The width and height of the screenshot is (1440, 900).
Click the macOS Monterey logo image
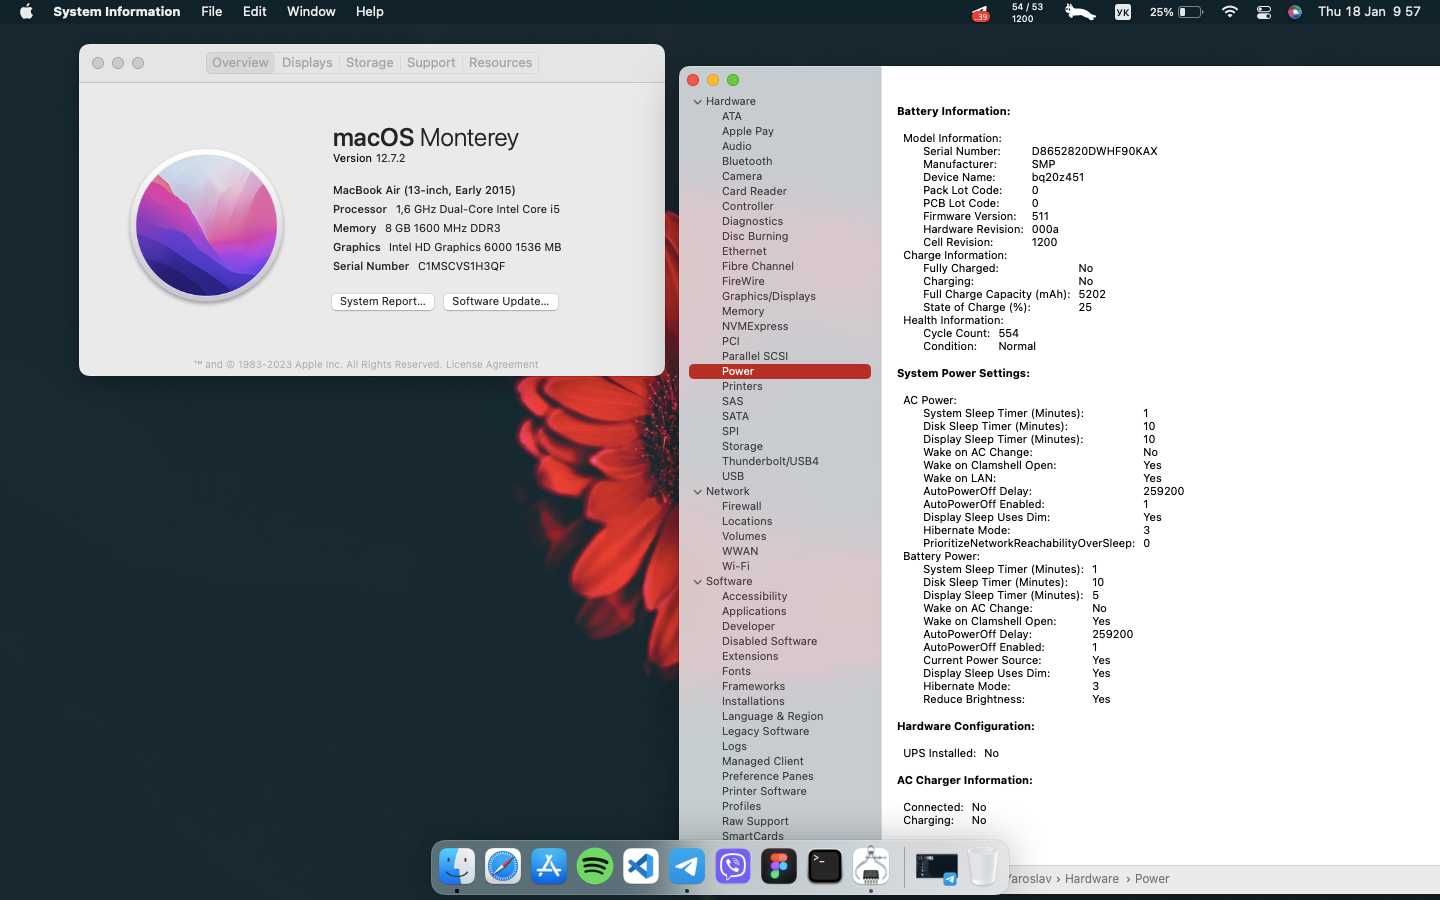tap(207, 225)
